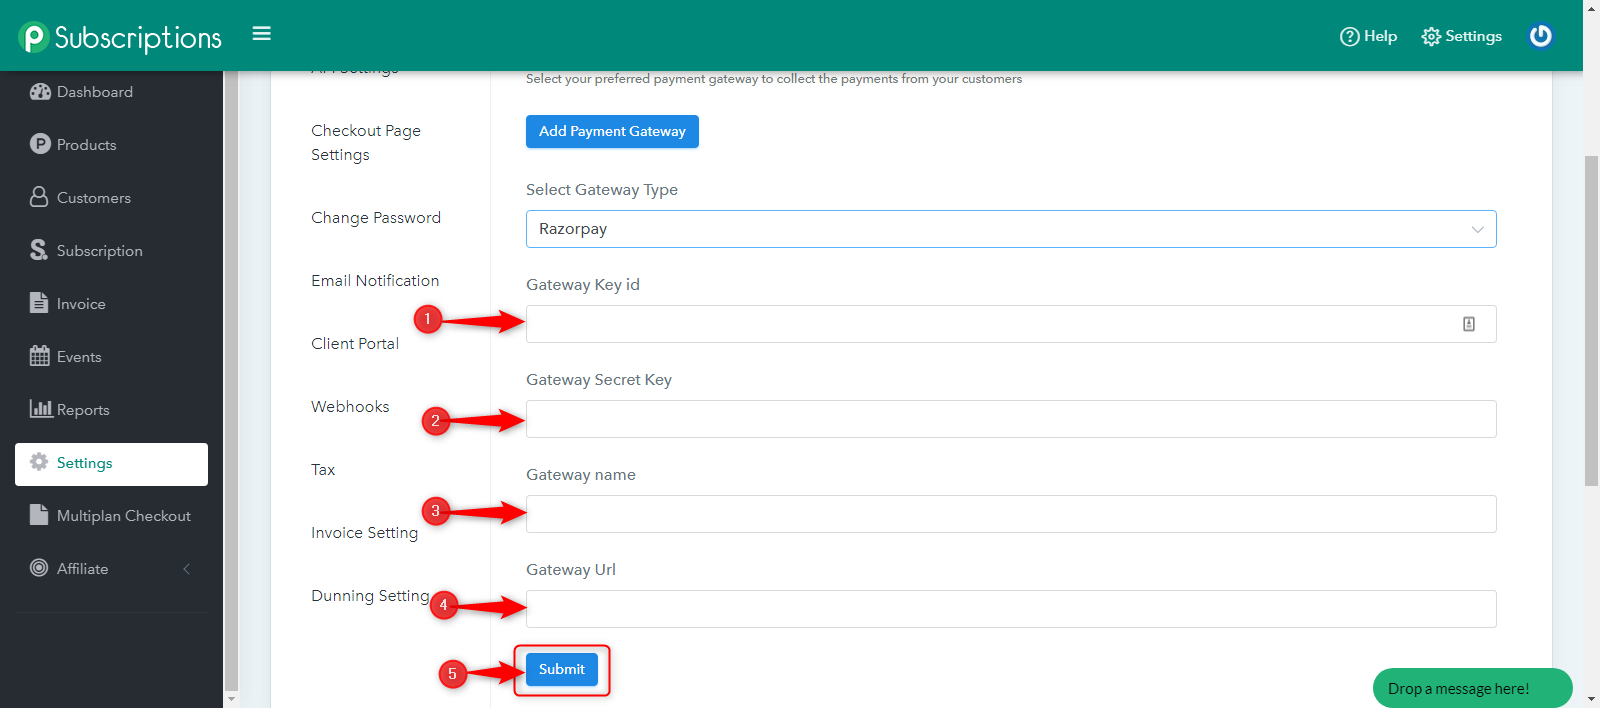
Task: Open the Select Gateway Type dropdown
Action: click(1011, 229)
